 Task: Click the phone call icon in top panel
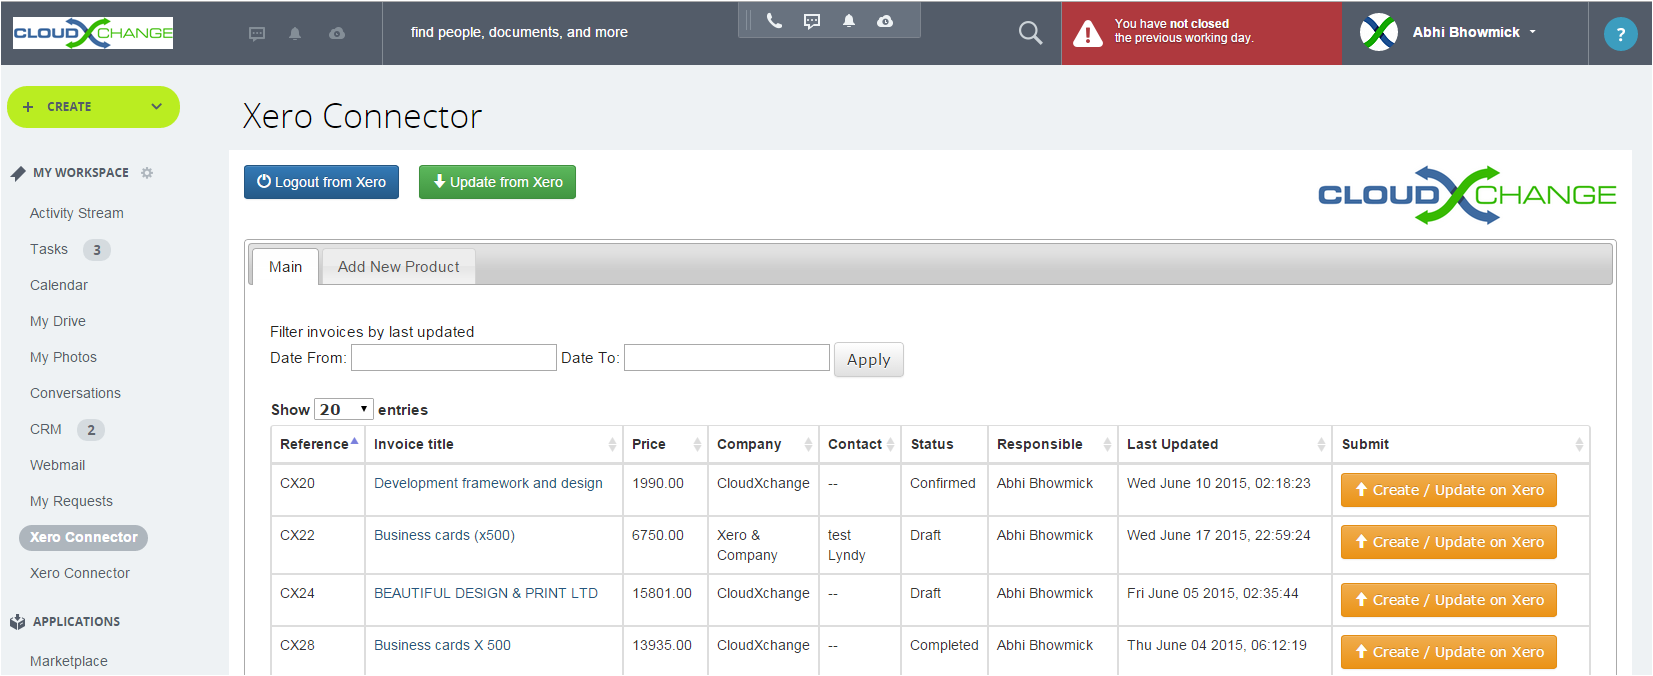coord(774,21)
